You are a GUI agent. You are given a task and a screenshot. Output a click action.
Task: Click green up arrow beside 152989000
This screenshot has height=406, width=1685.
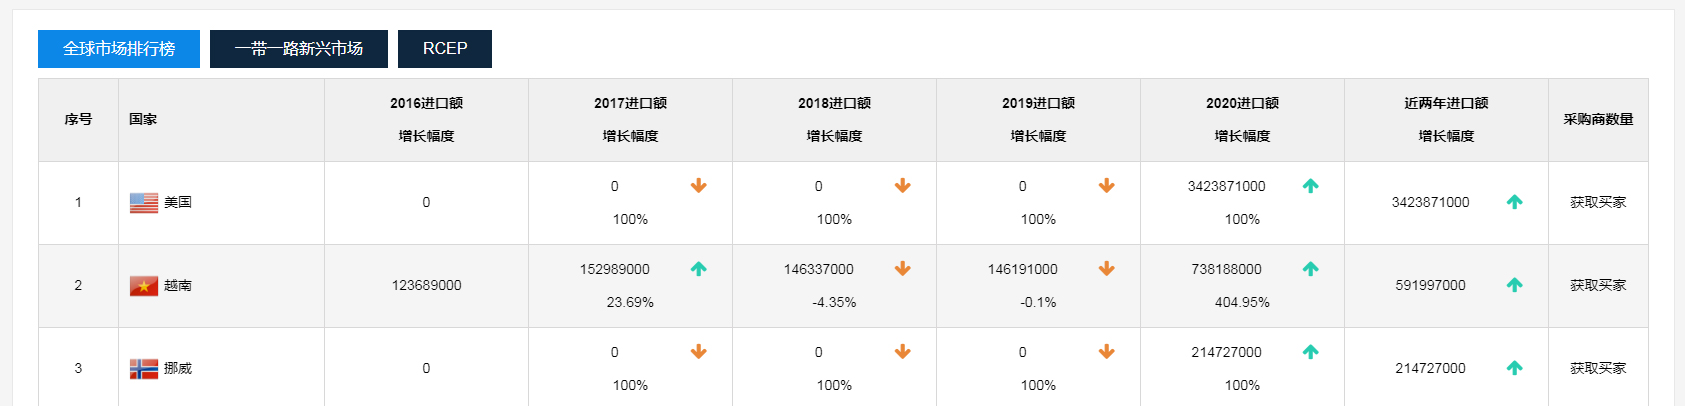point(699,269)
